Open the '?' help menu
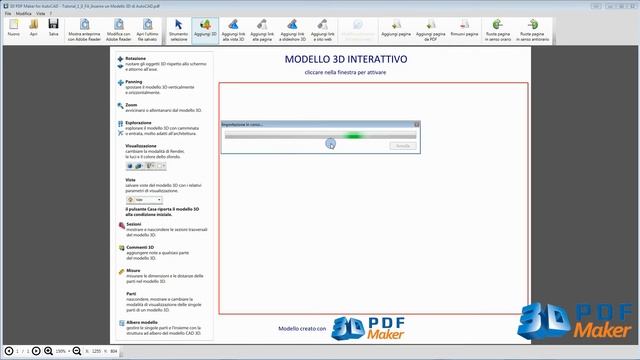This screenshot has height=360, width=640. pyautogui.click(x=51, y=13)
